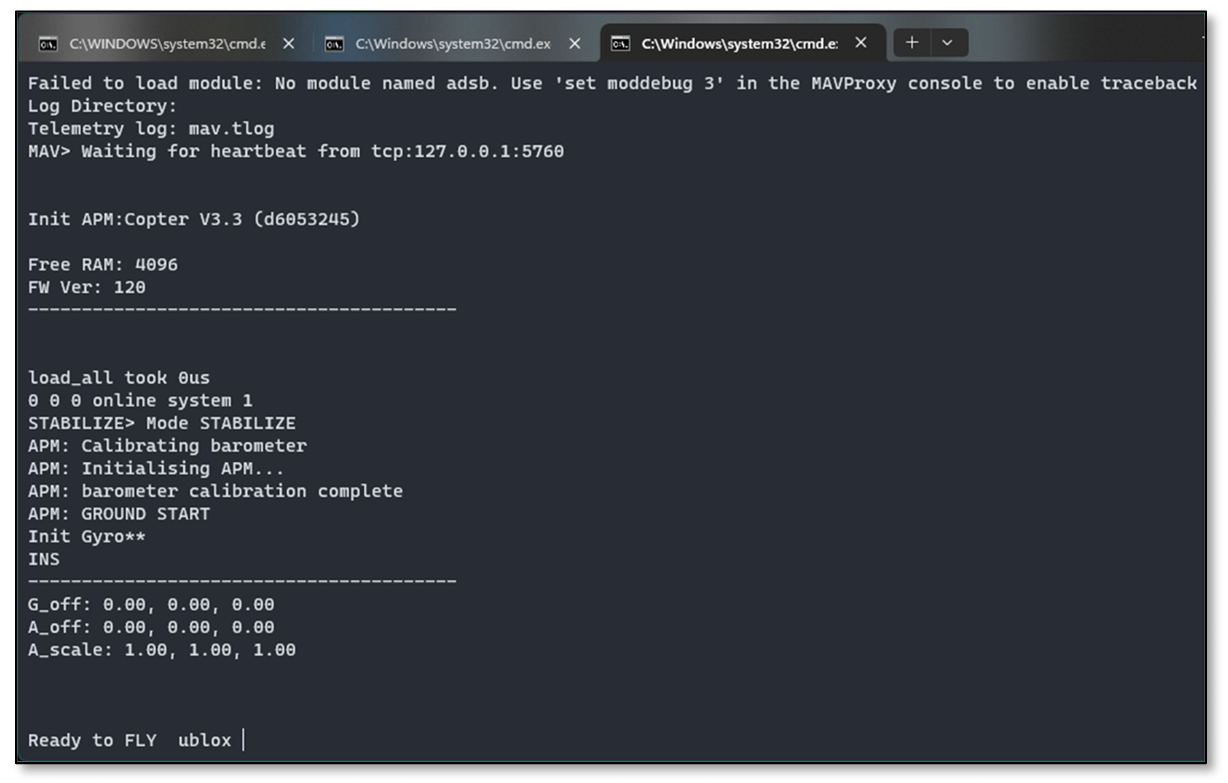1228x783 pixels.
Task: Click the cmd icon on the second tab
Action: (336, 44)
